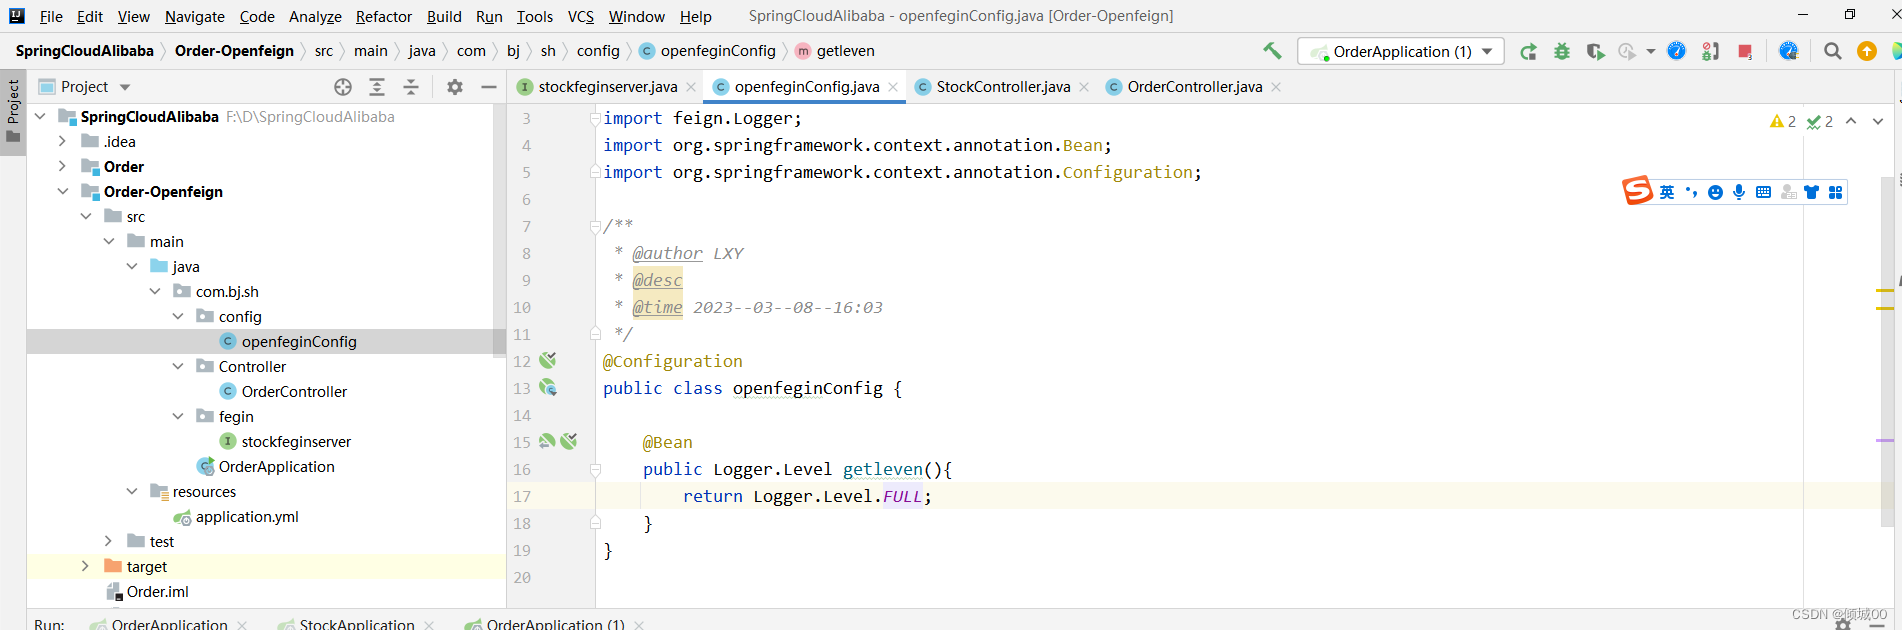
Task: Toggle Sogou Chinese/English mode button
Action: tap(1667, 192)
